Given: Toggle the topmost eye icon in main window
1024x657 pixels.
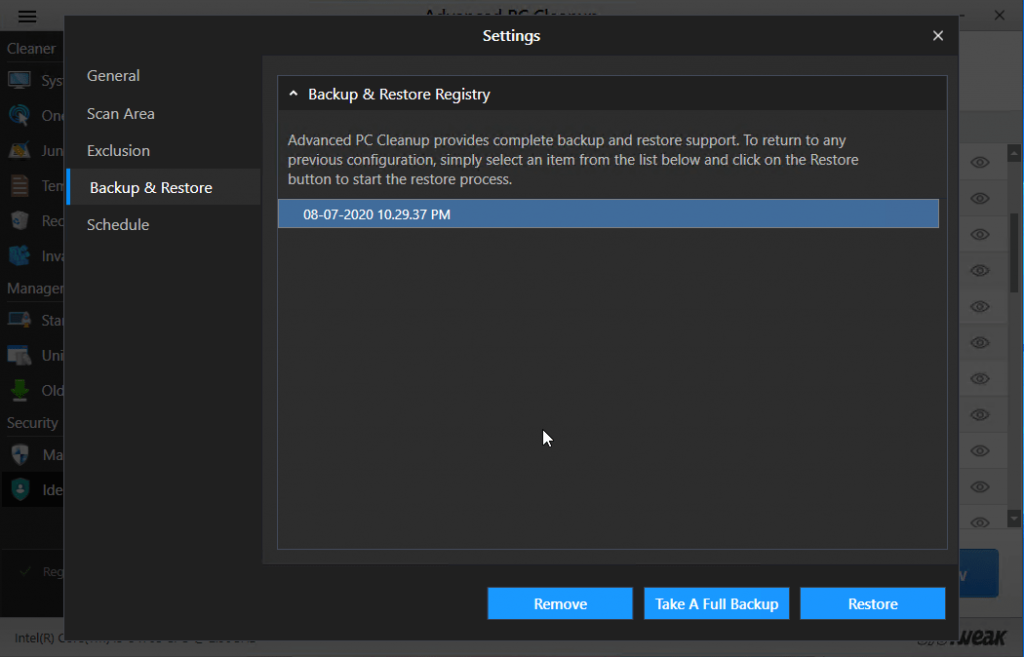Looking at the screenshot, I should (980, 162).
